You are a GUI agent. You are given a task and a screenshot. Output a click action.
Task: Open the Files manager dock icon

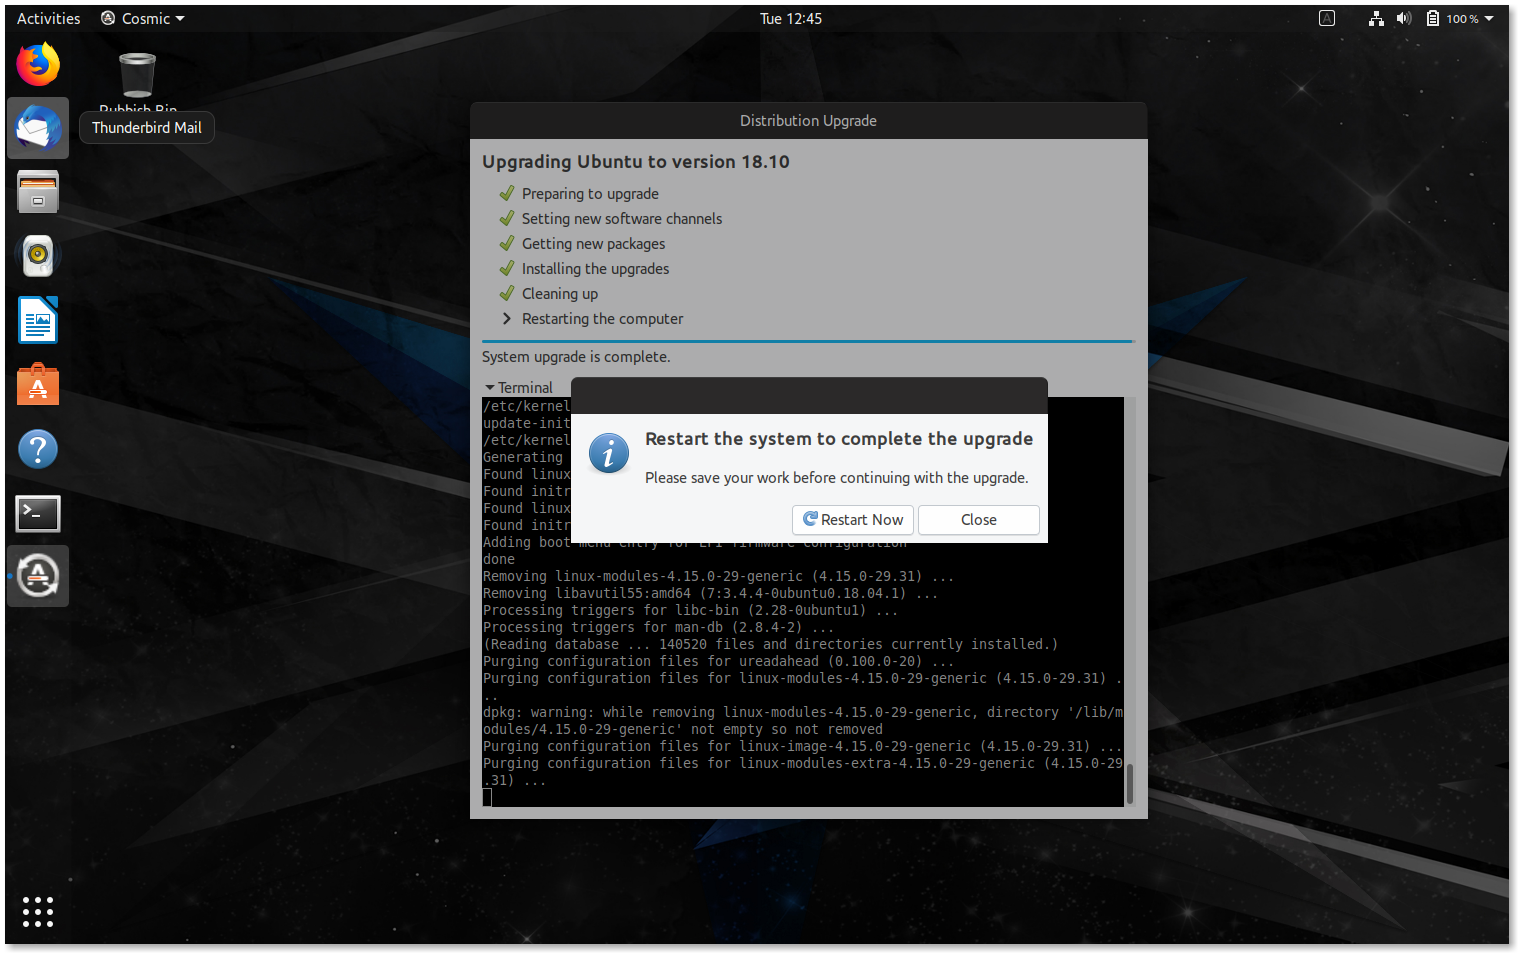[x=38, y=192]
